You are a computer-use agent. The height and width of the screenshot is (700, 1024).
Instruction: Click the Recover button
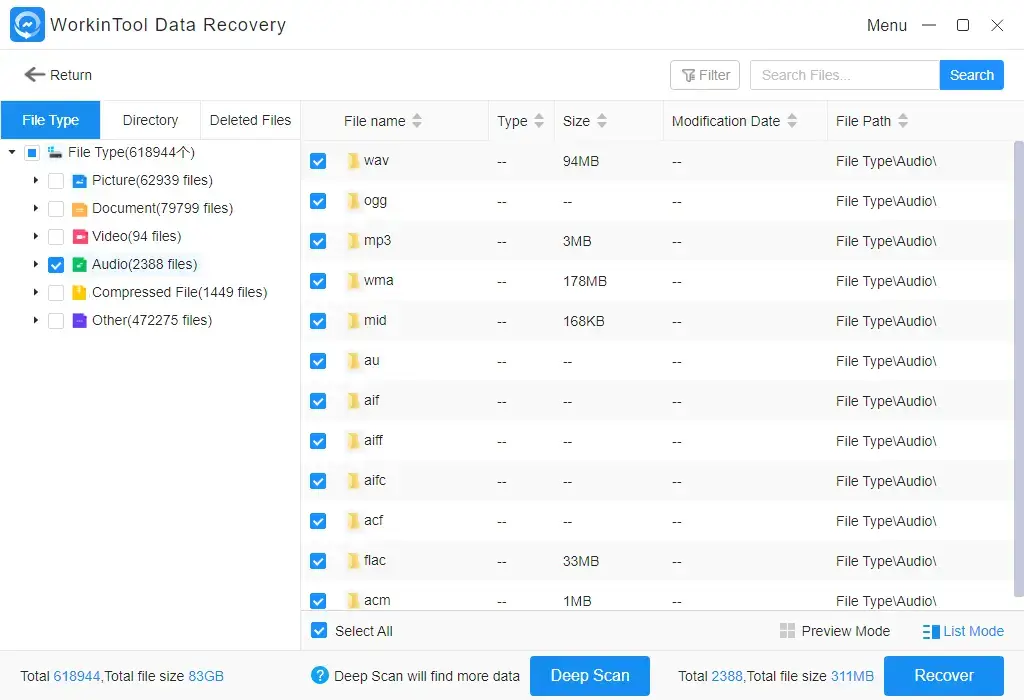click(x=944, y=676)
